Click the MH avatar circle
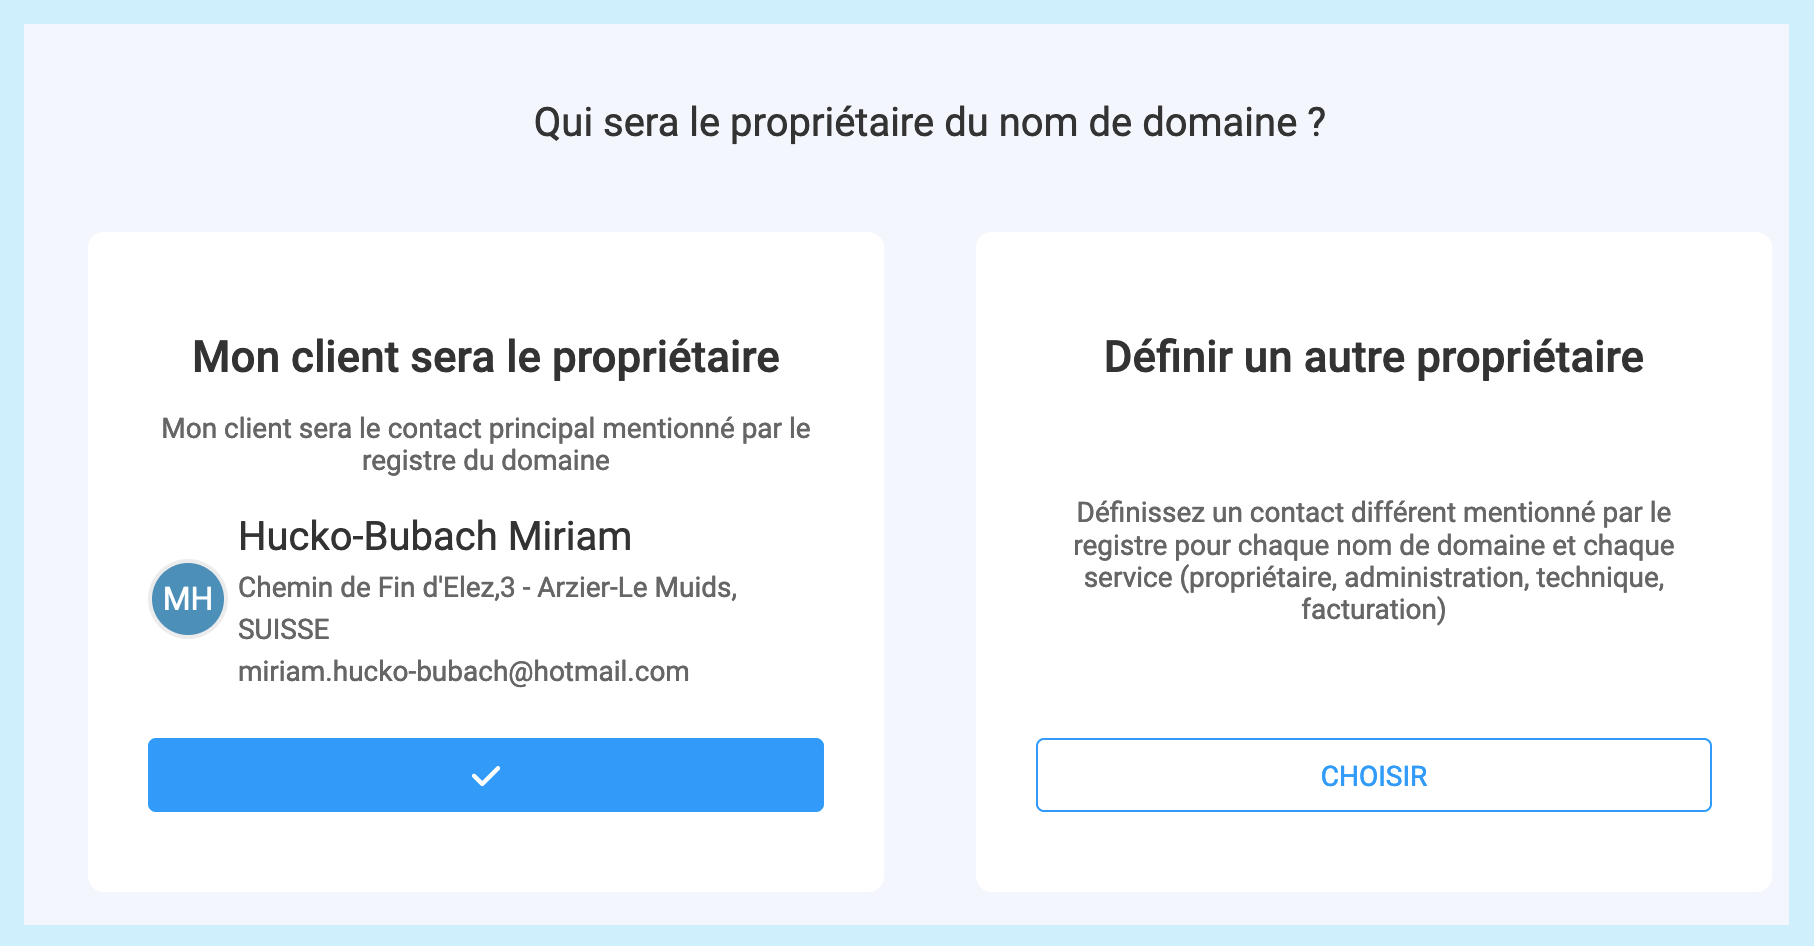This screenshot has width=1814, height=946. pyautogui.click(x=188, y=599)
